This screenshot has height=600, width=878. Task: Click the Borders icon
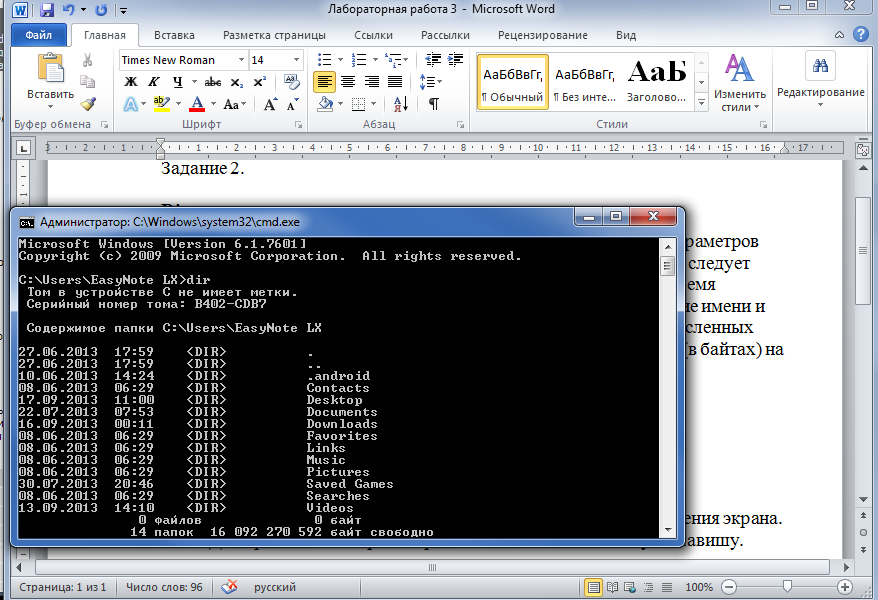coord(358,104)
